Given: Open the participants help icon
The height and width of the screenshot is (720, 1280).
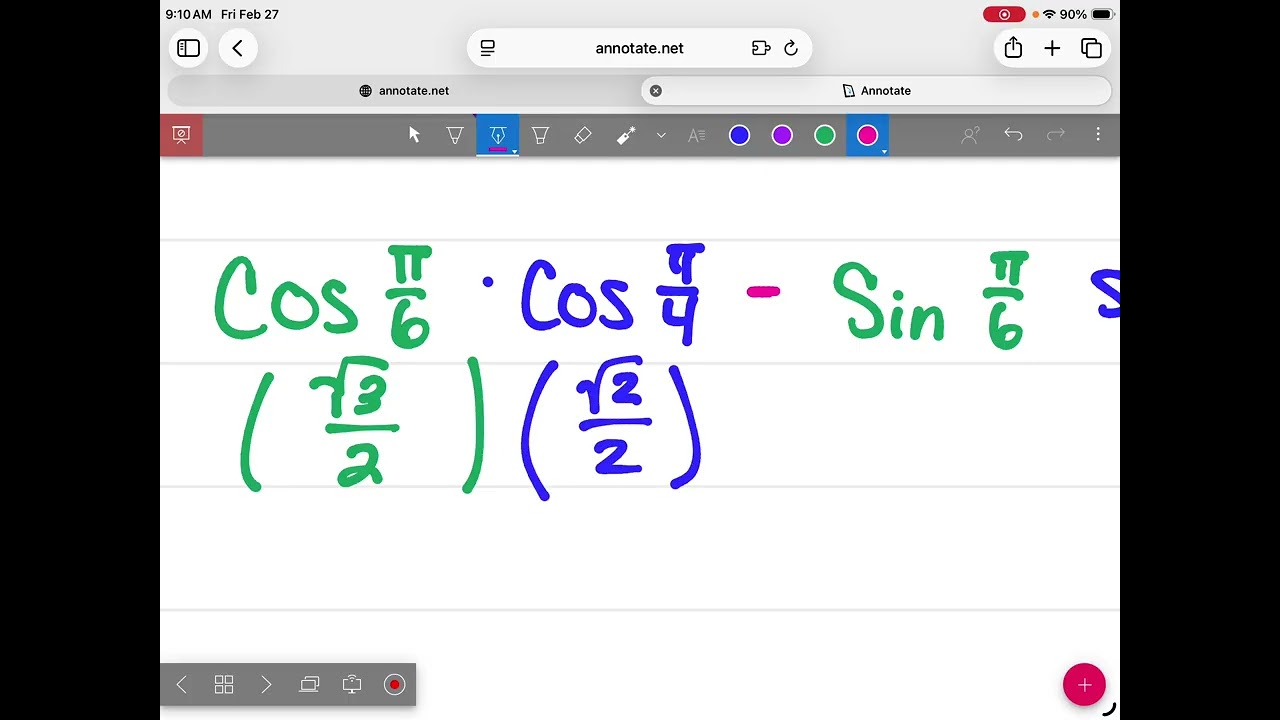Looking at the screenshot, I should (970, 135).
